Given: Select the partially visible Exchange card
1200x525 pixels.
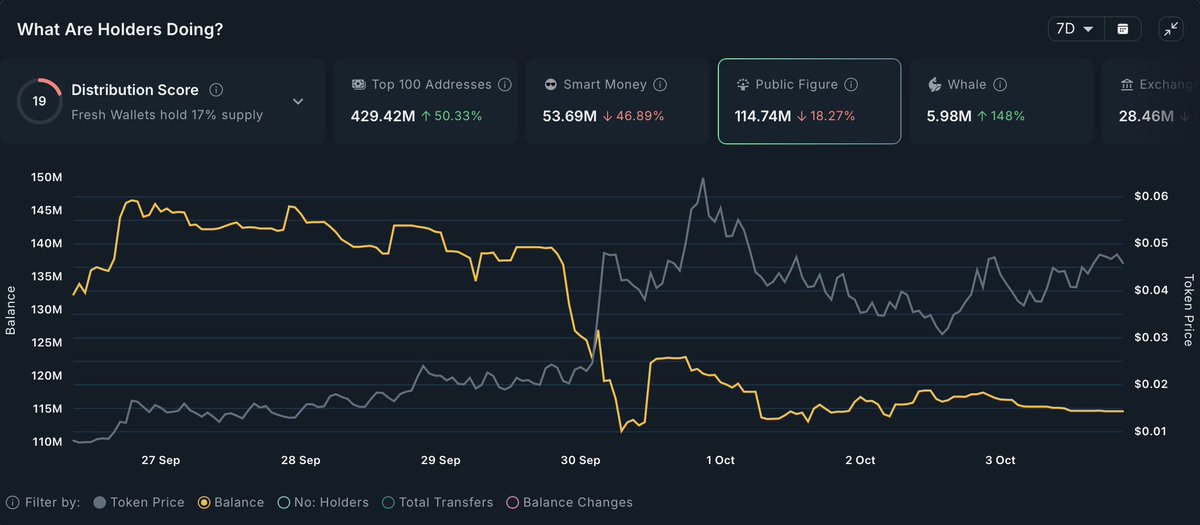Looking at the screenshot, I should pyautogui.click(x=1150, y=101).
